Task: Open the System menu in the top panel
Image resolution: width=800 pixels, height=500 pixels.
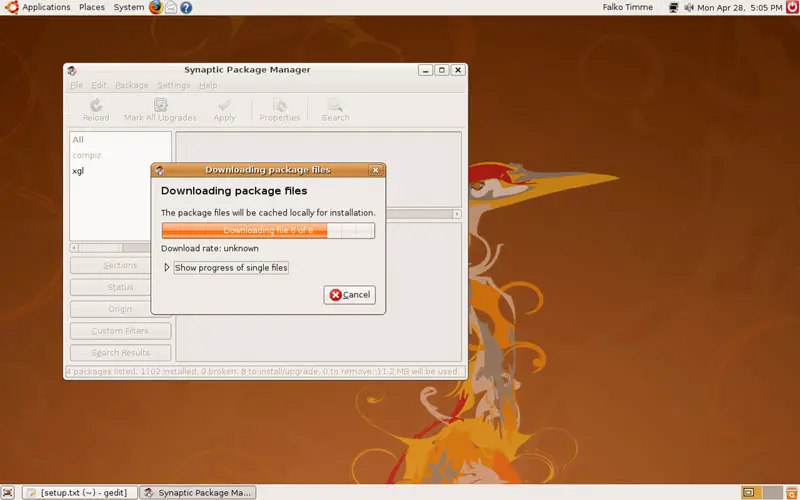Action: click(x=129, y=7)
